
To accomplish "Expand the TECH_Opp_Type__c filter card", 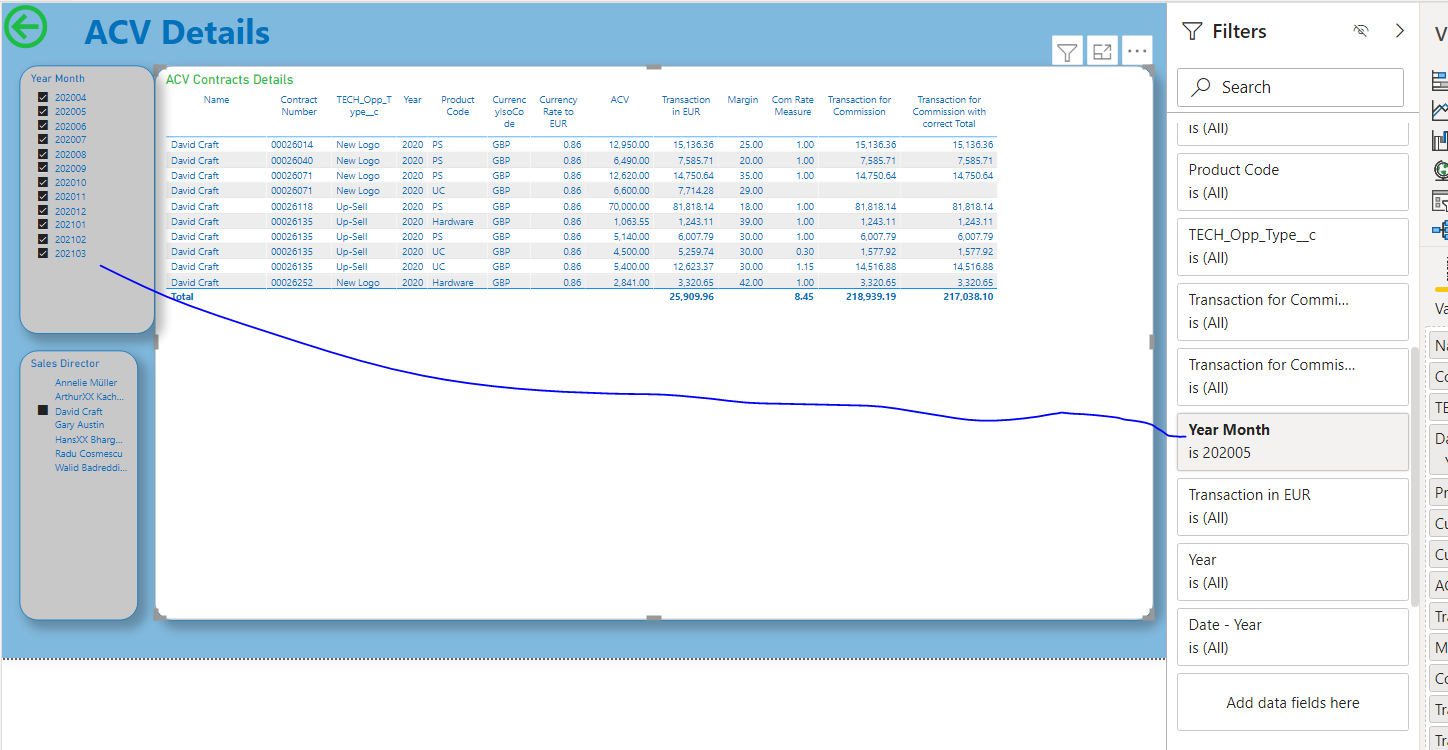I will tap(1292, 246).
